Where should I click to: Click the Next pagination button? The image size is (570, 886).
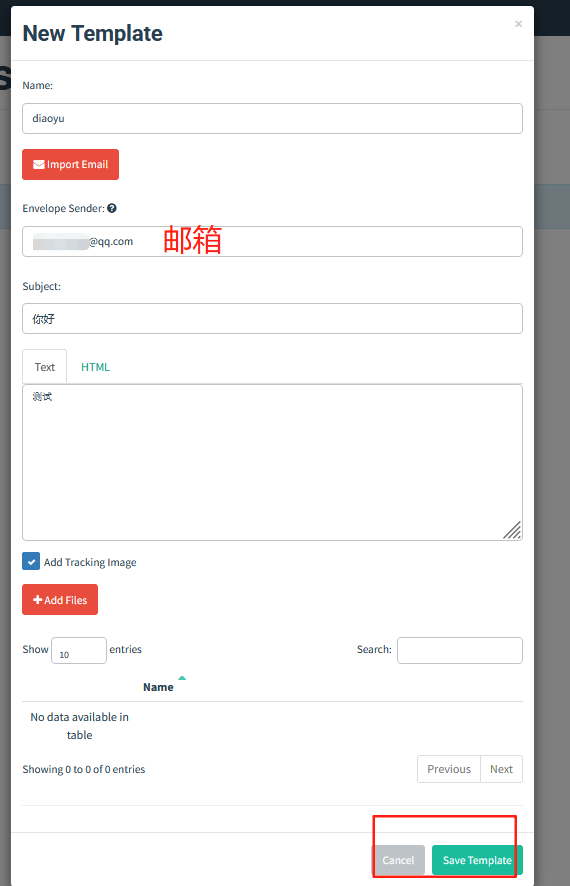pos(502,769)
